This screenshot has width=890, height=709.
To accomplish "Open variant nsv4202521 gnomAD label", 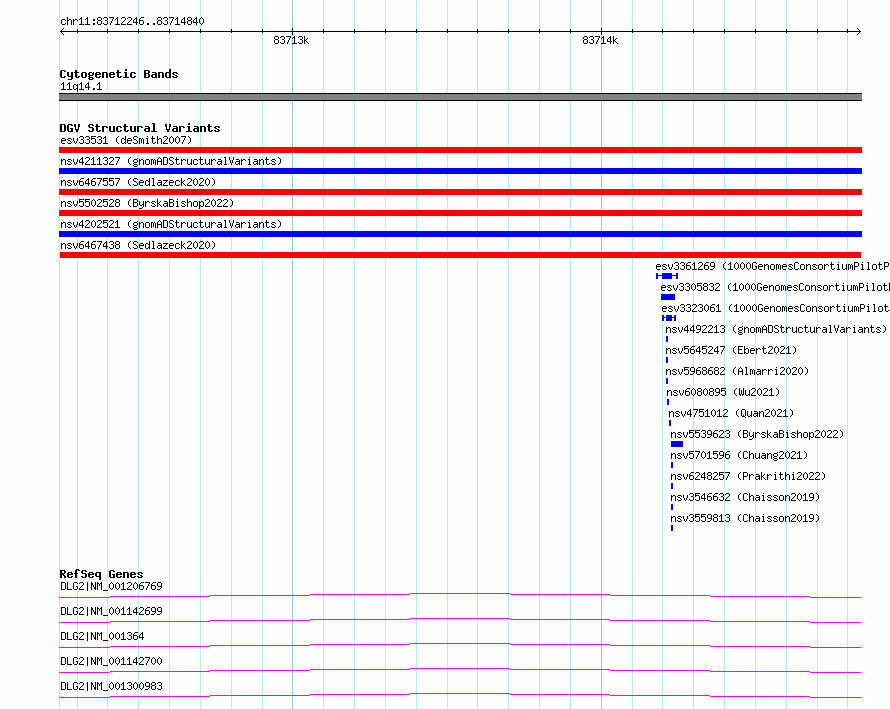I will pyautogui.click(x=171, y=224).
